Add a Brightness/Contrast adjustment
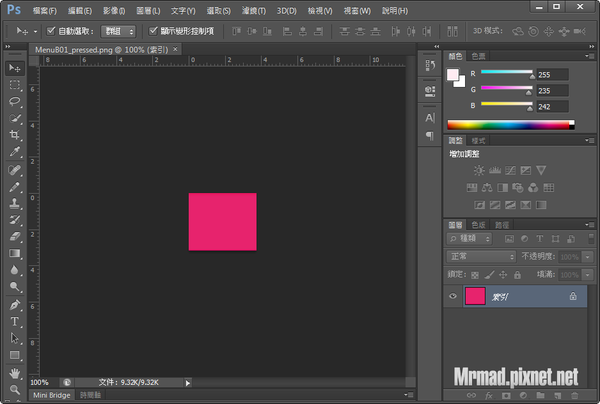600x404 pixels. click(479, 170)
